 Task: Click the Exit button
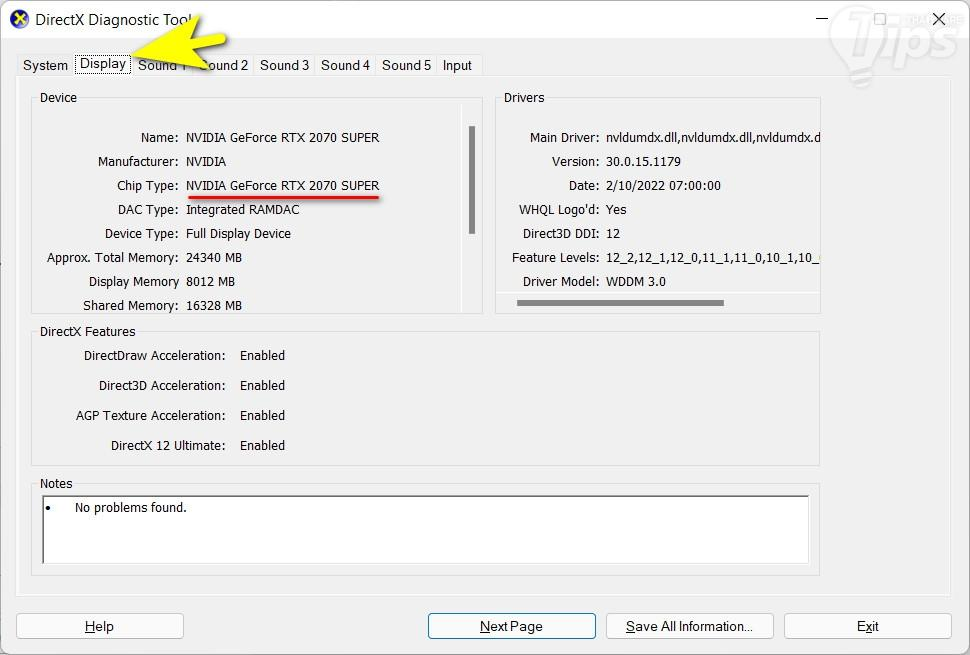pyautogui.click(x=867, y=626)
